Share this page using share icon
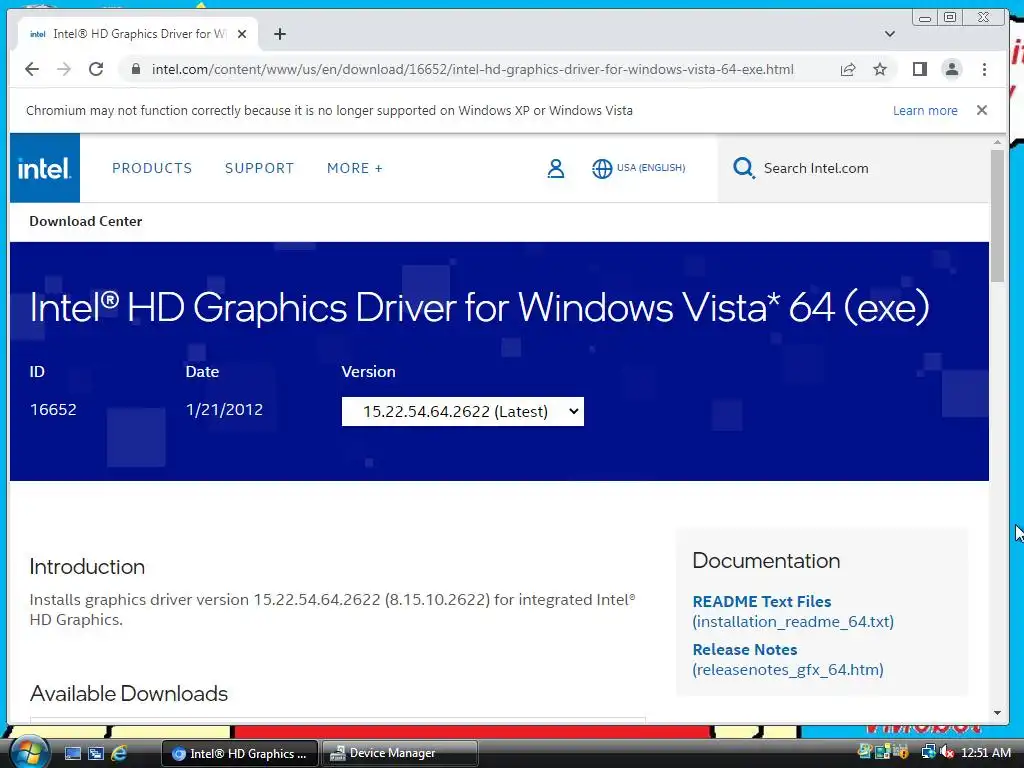 pyautogui.click(x=848, y=69)
